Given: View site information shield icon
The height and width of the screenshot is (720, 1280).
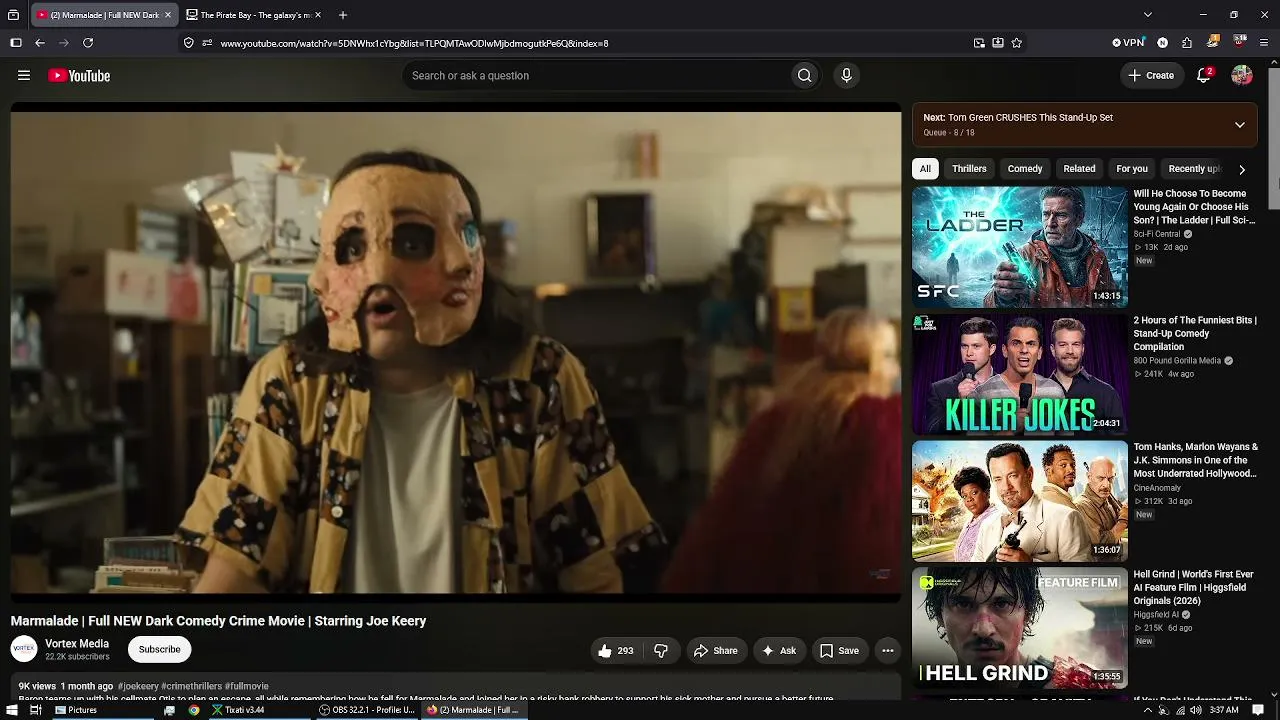Looking at the screenshot, I should 188,43.
